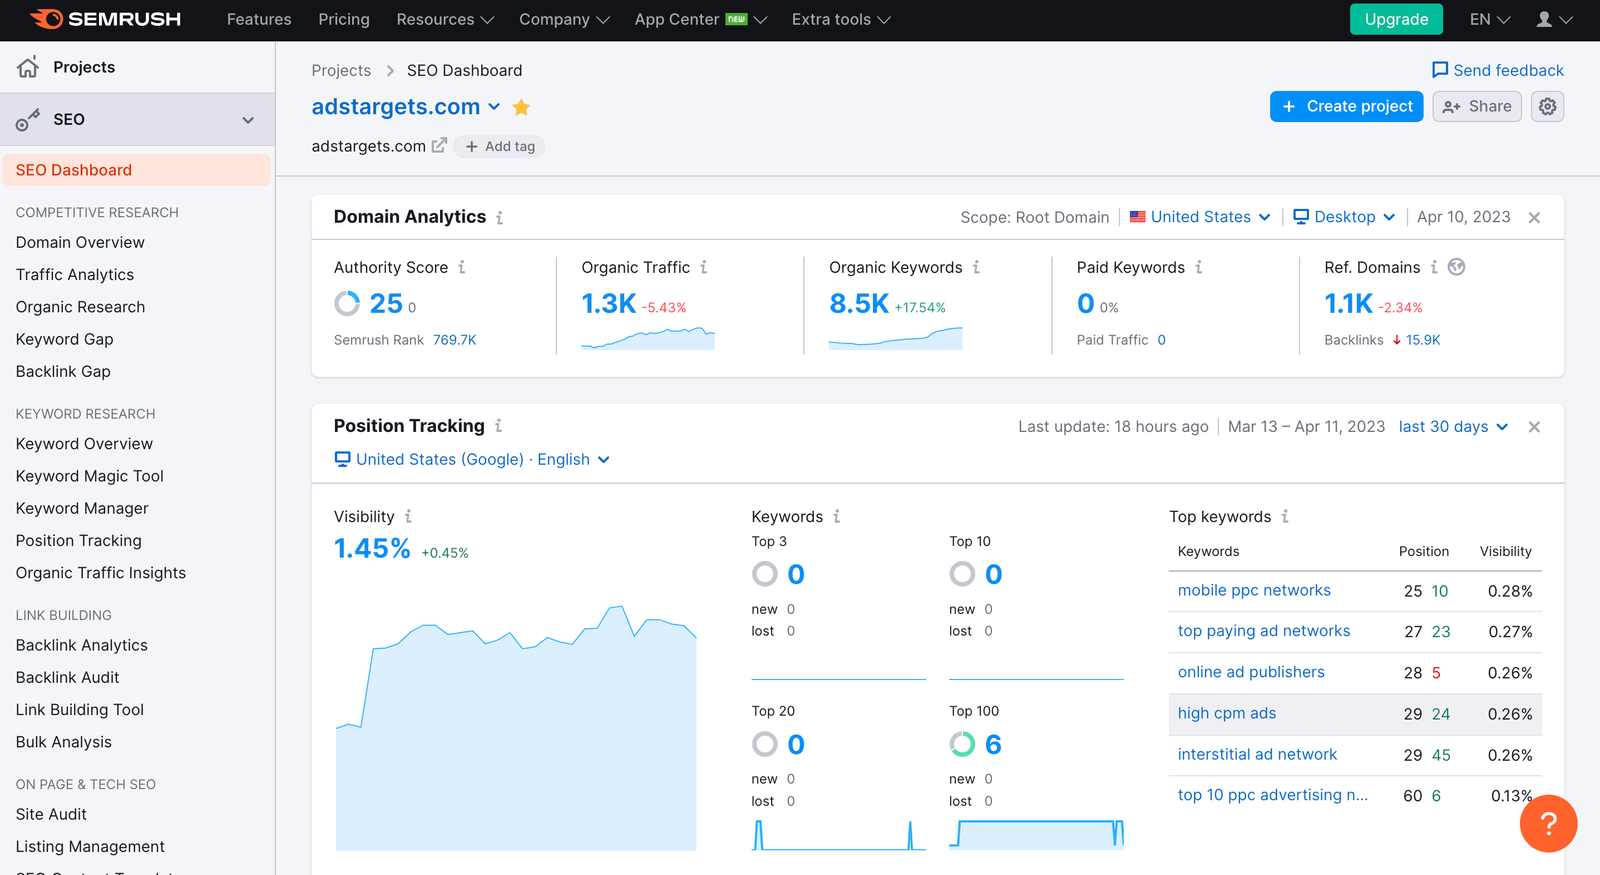Open the high cpm ads keyword
Screen dimensions: 1600x875
point(1227,713)
